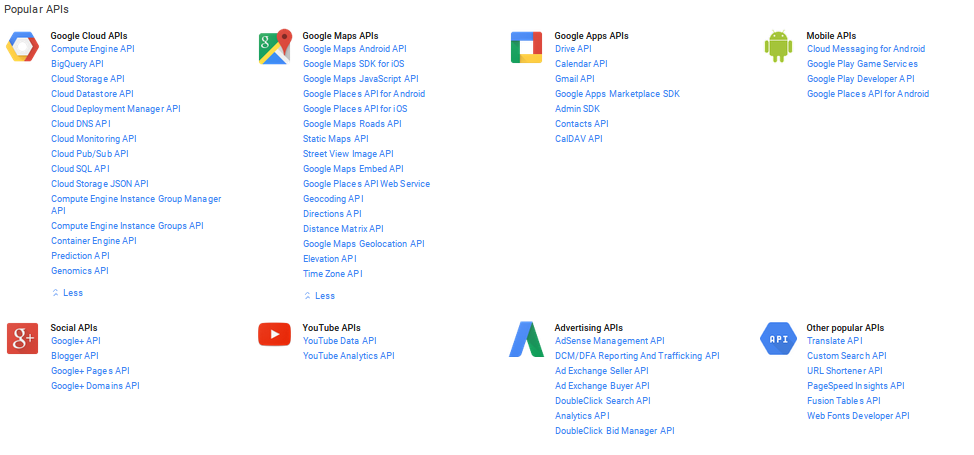Open the Directions API link
The image size is (974, 455).
(x=332, y=214)
